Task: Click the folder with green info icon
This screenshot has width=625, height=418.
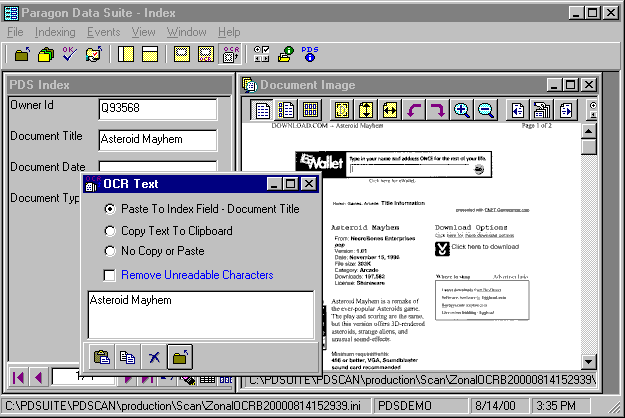Action: pos(286,54)
